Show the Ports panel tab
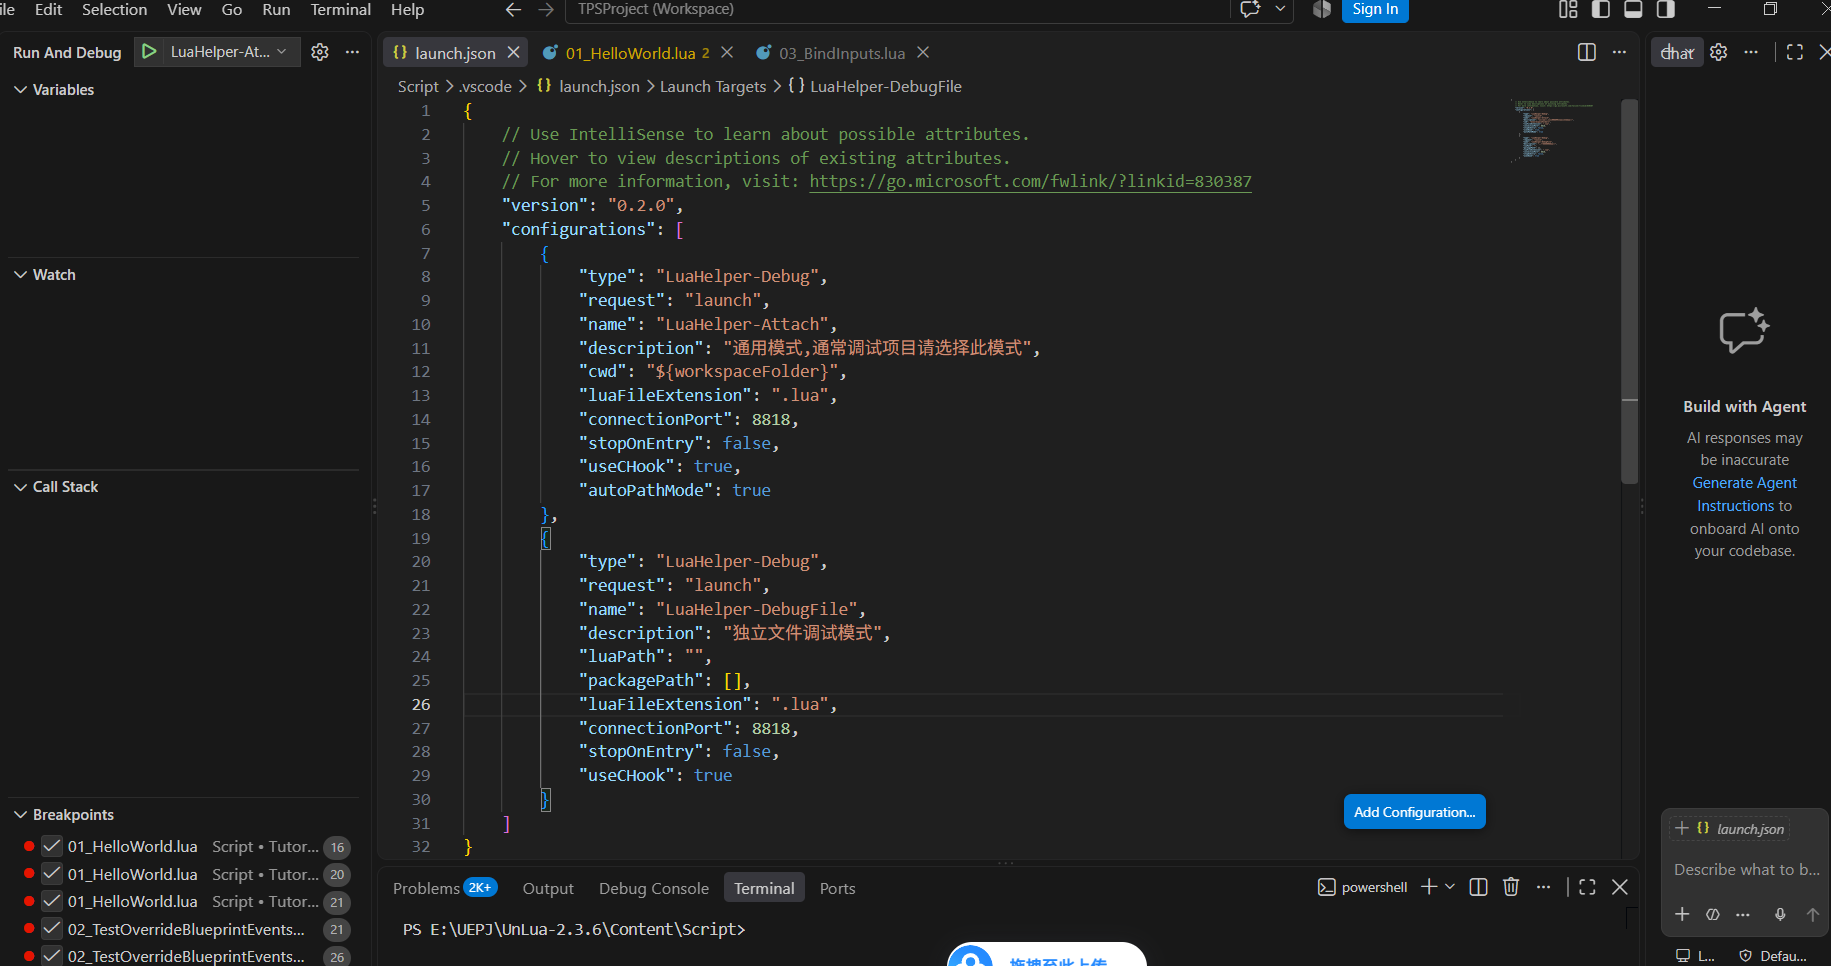Image resolution: width=1831 pixels, height=966 pixels. point(837,888)
